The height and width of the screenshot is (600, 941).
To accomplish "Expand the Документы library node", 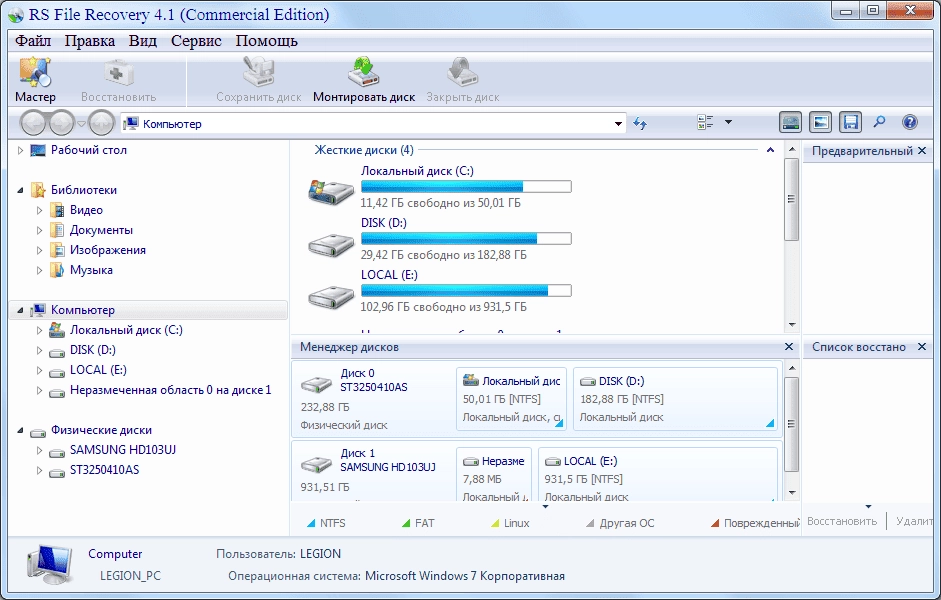I will coord(40,230).
